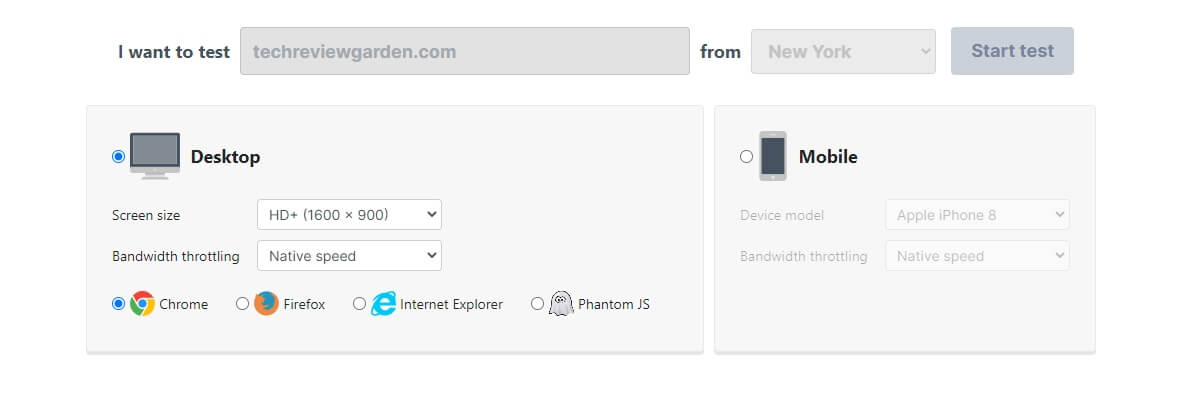The width and height of the screenshot is (1179, 403).
Task: Choose the Internet Explorer radio button
Action: 359,304
